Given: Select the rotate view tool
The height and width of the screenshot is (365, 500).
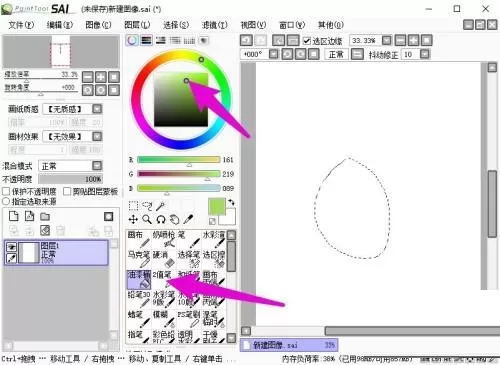Looking at the screenshot, I should [161, 219].
